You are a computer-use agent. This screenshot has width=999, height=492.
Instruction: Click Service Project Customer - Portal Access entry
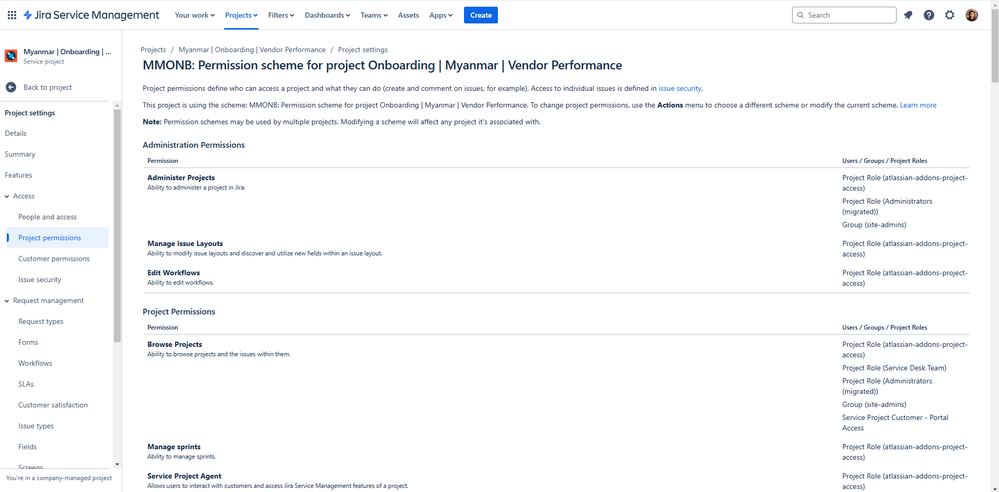pyautogui.click(x=895, y=423)
